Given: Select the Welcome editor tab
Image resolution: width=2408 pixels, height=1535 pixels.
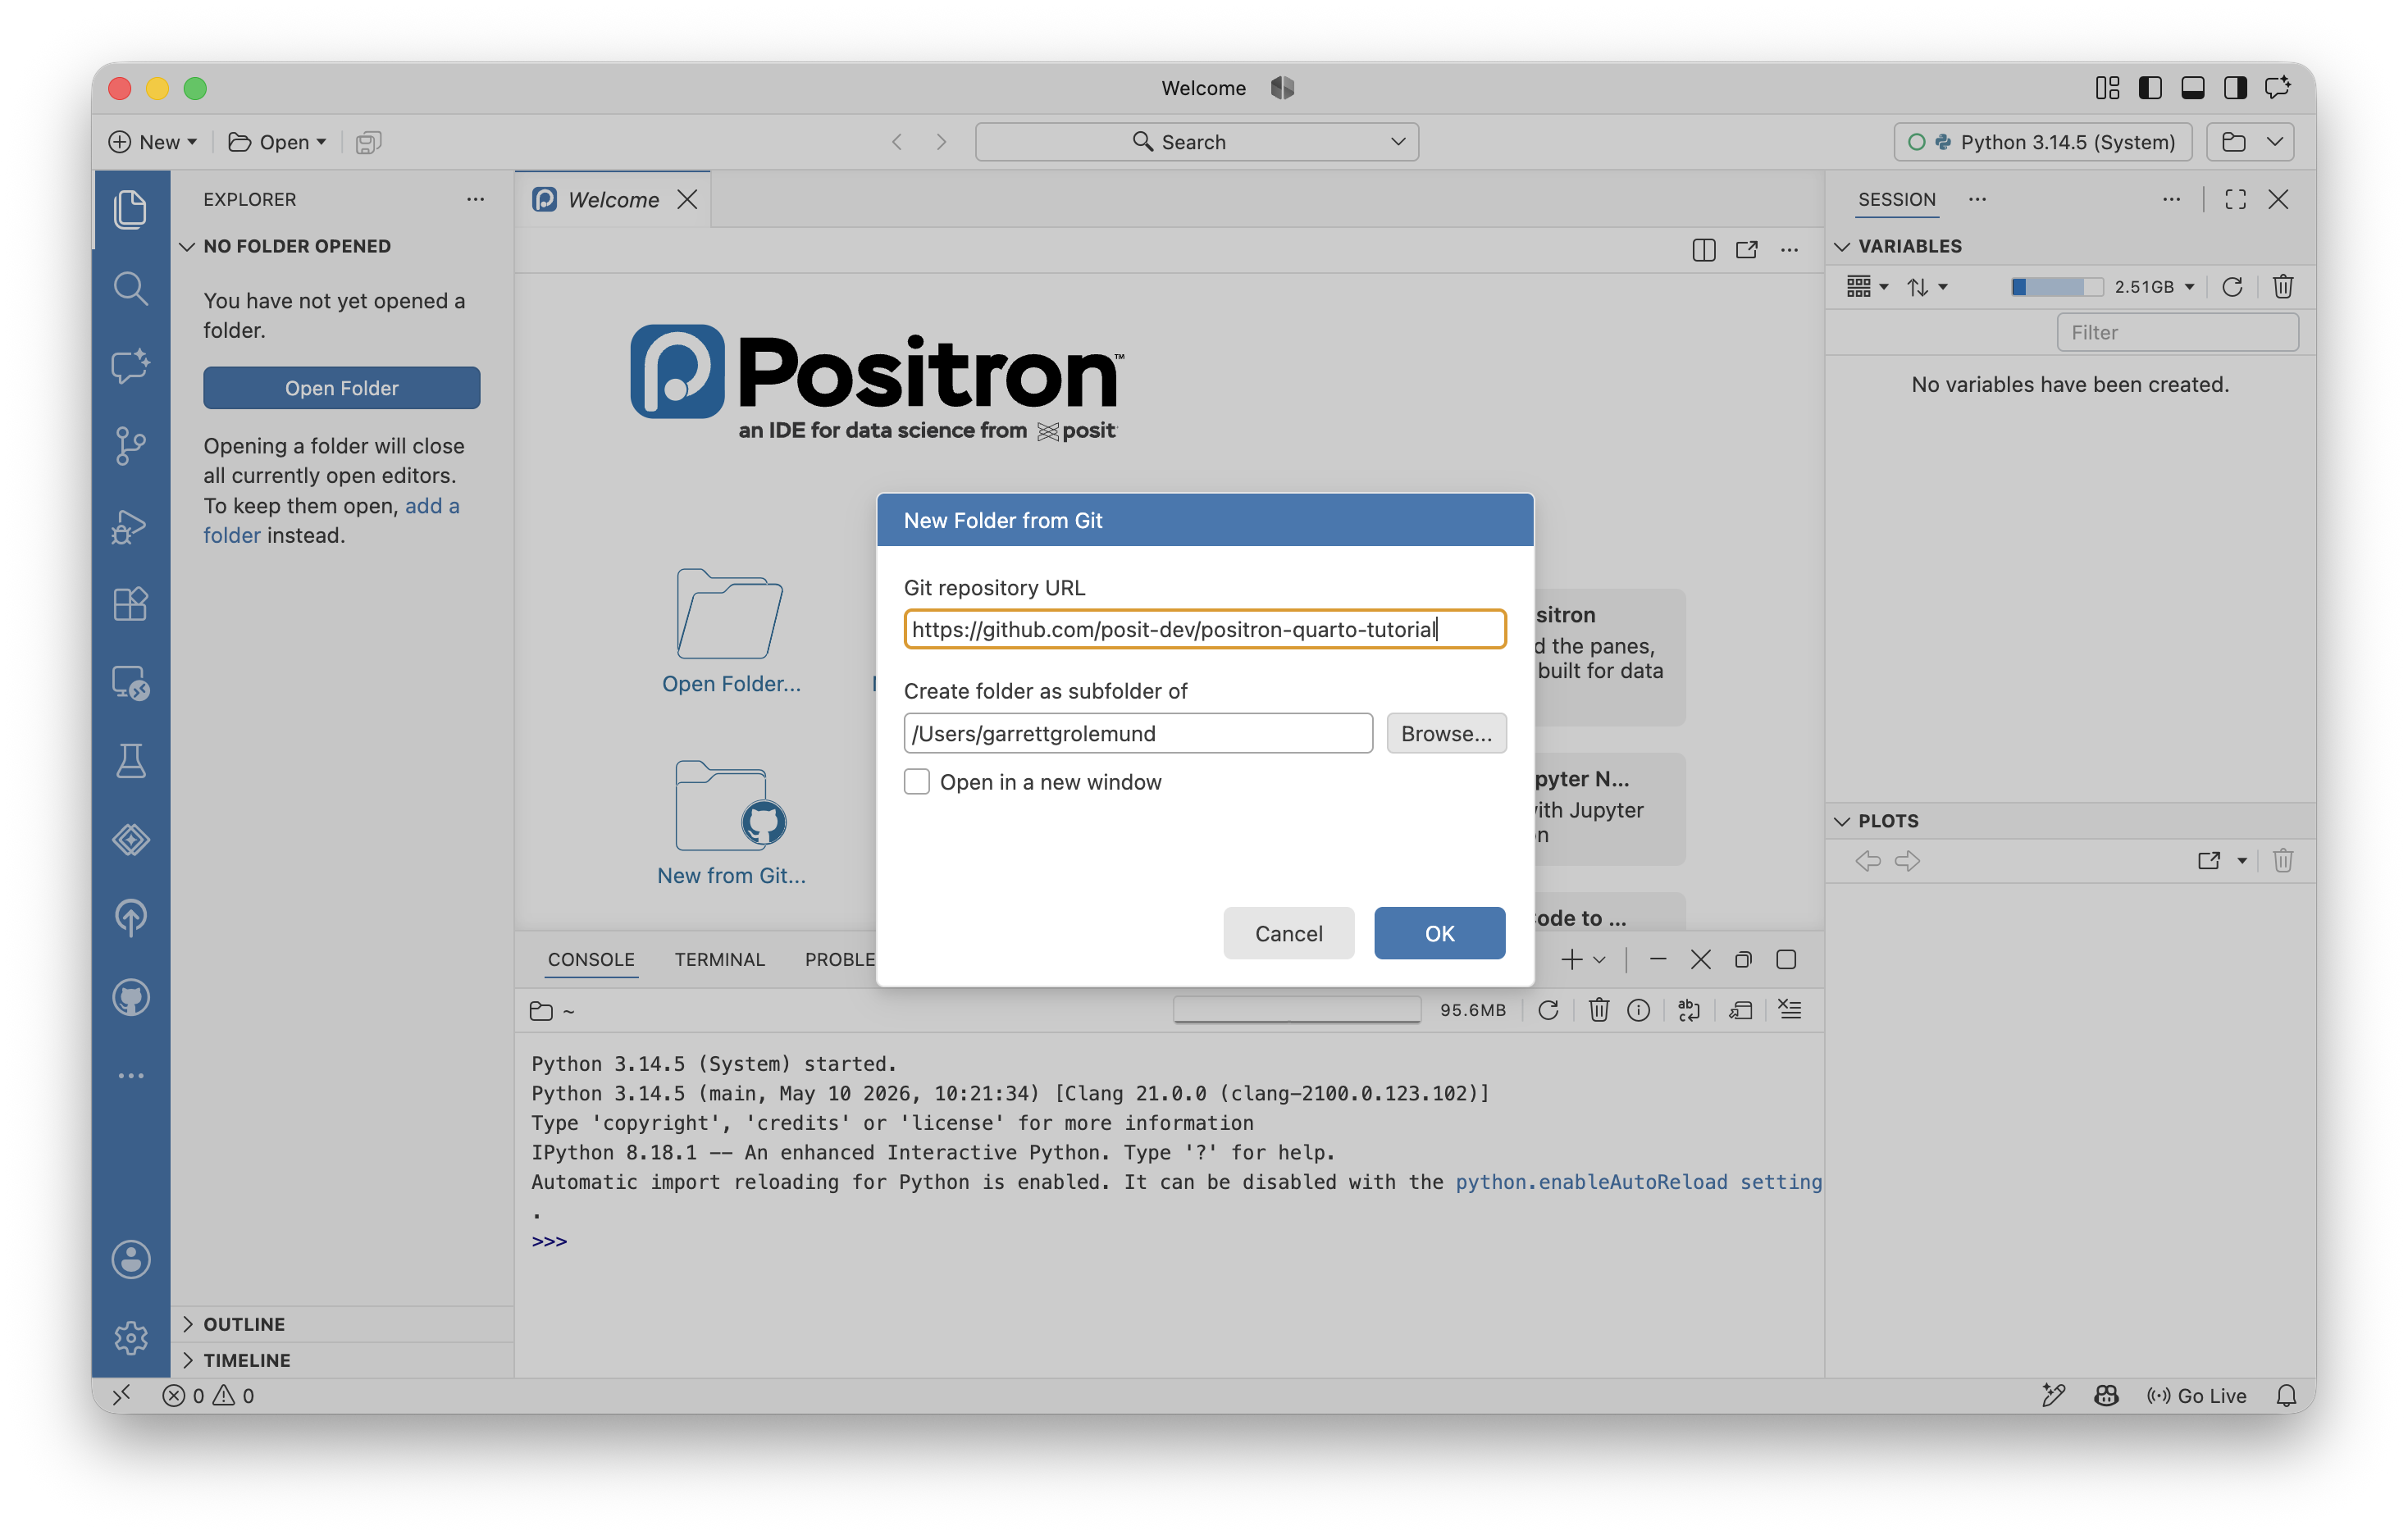Looking at the screenshot, I should click(612, 200).
